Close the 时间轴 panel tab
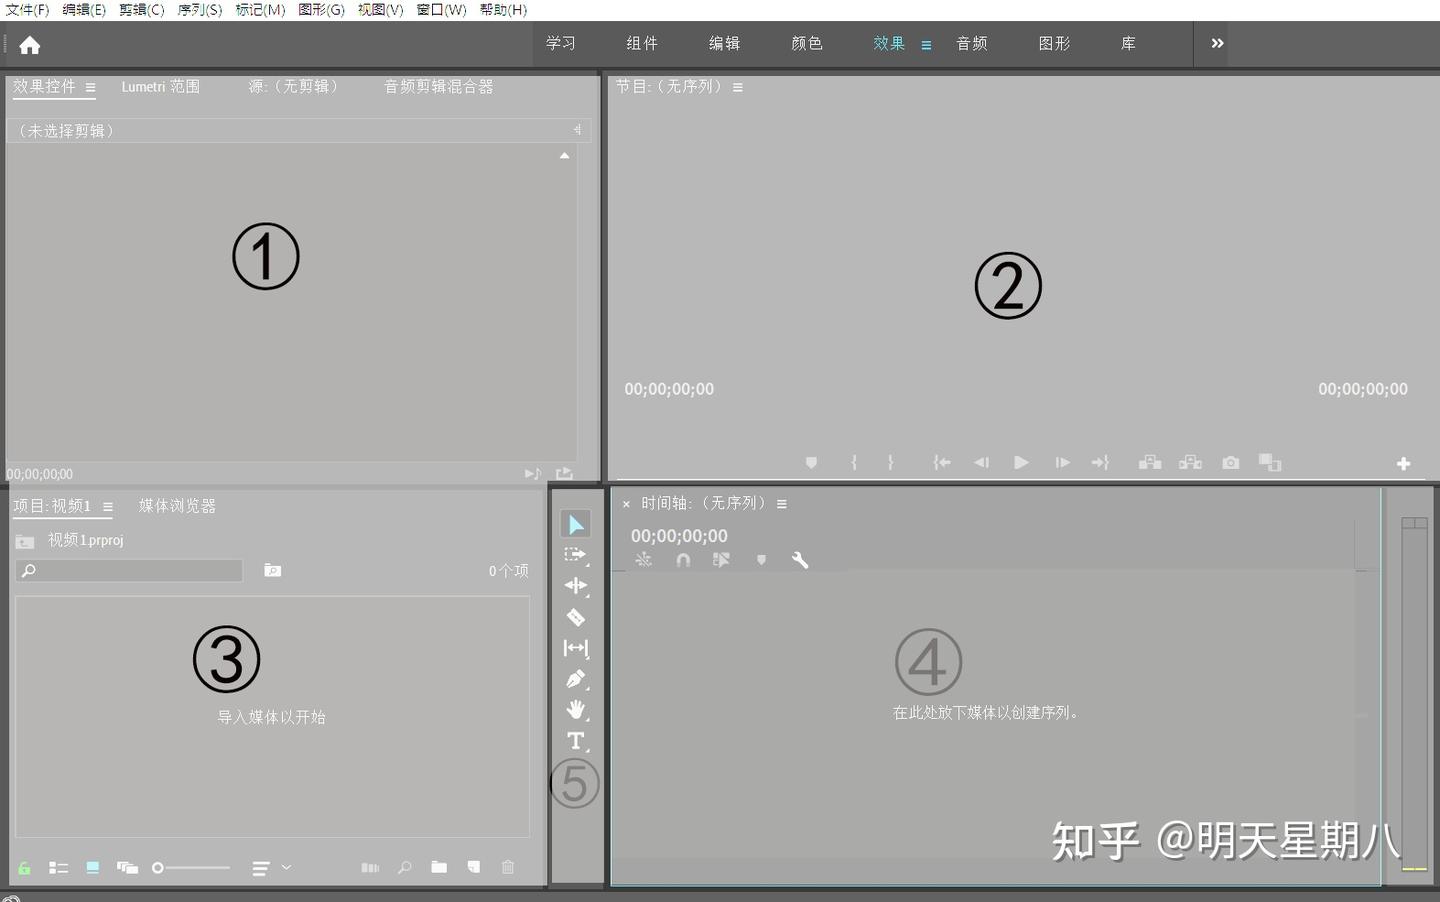 tap(626, 505)
